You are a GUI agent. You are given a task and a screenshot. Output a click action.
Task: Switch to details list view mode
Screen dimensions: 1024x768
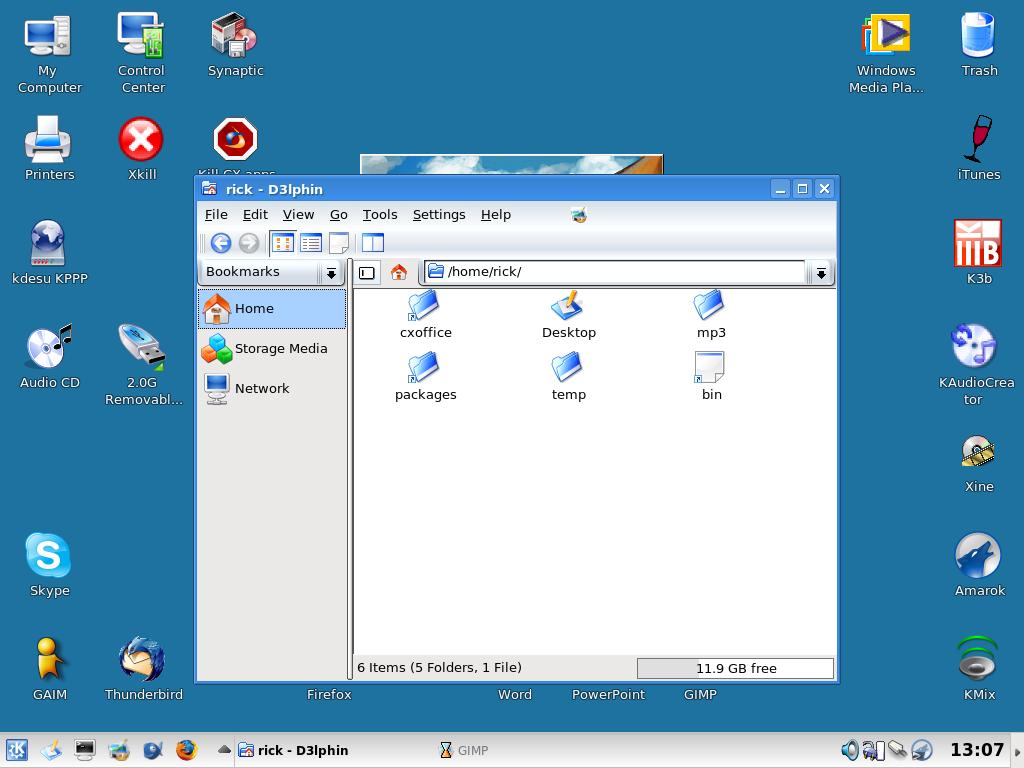point(311,243)
